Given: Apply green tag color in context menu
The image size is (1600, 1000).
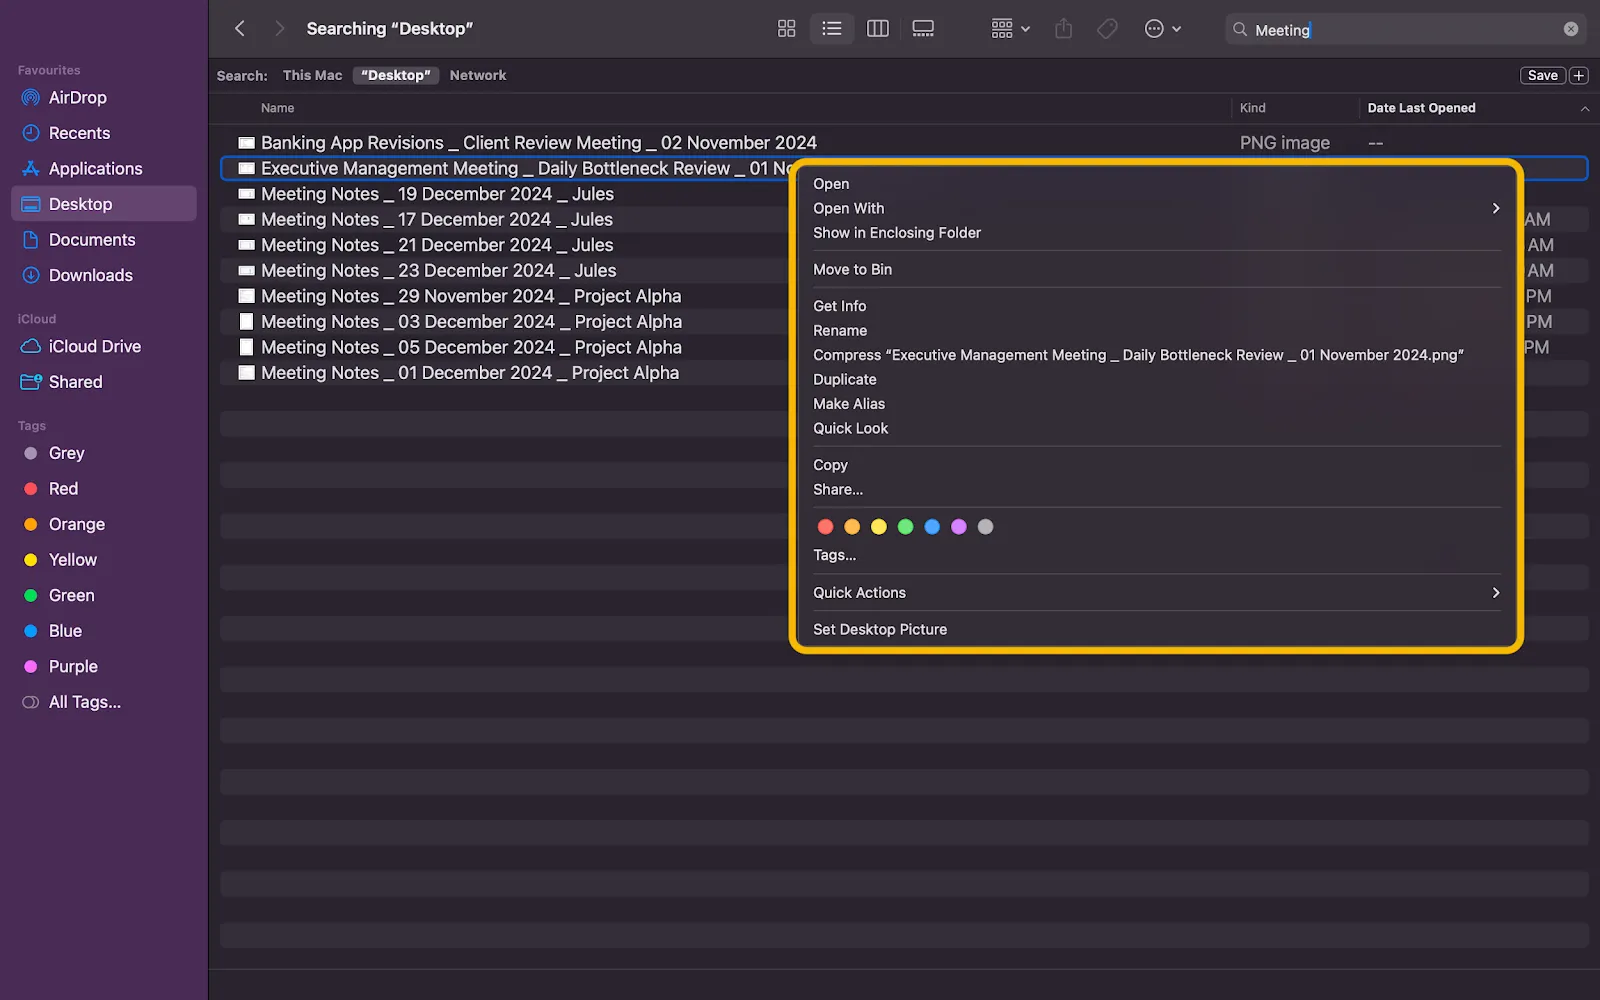Looking at the screenshot, I should [x=905, y=527].
